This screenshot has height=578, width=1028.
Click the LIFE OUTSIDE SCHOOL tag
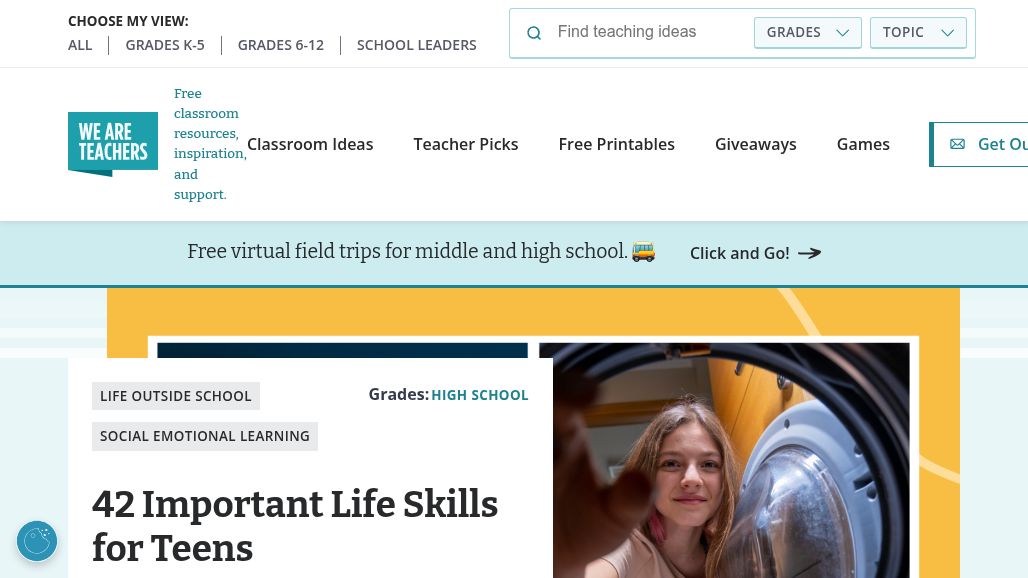coord(176,396)
